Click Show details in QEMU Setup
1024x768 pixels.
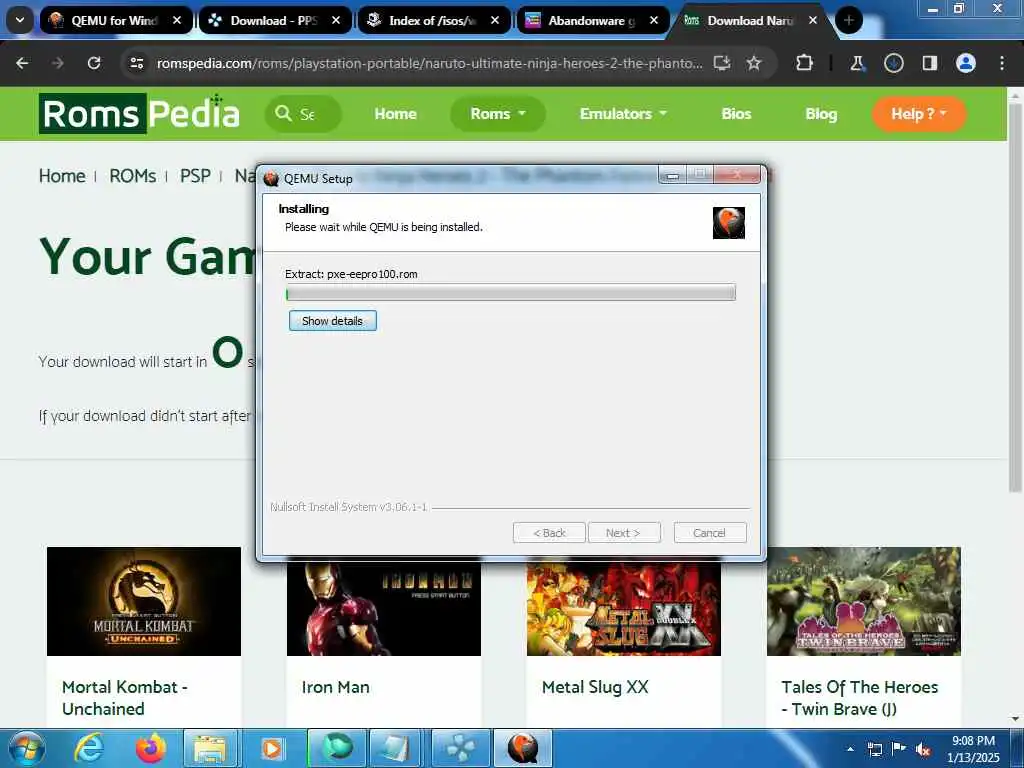(332, 321)
